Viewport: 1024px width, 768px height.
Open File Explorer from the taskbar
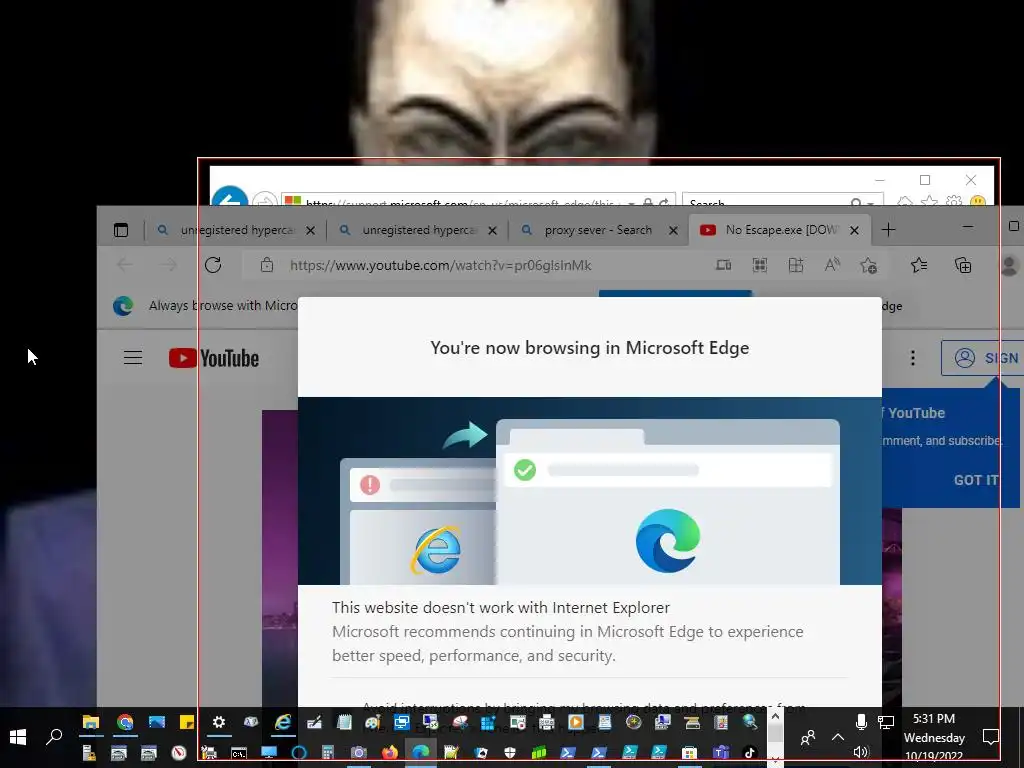click(91, 722)
